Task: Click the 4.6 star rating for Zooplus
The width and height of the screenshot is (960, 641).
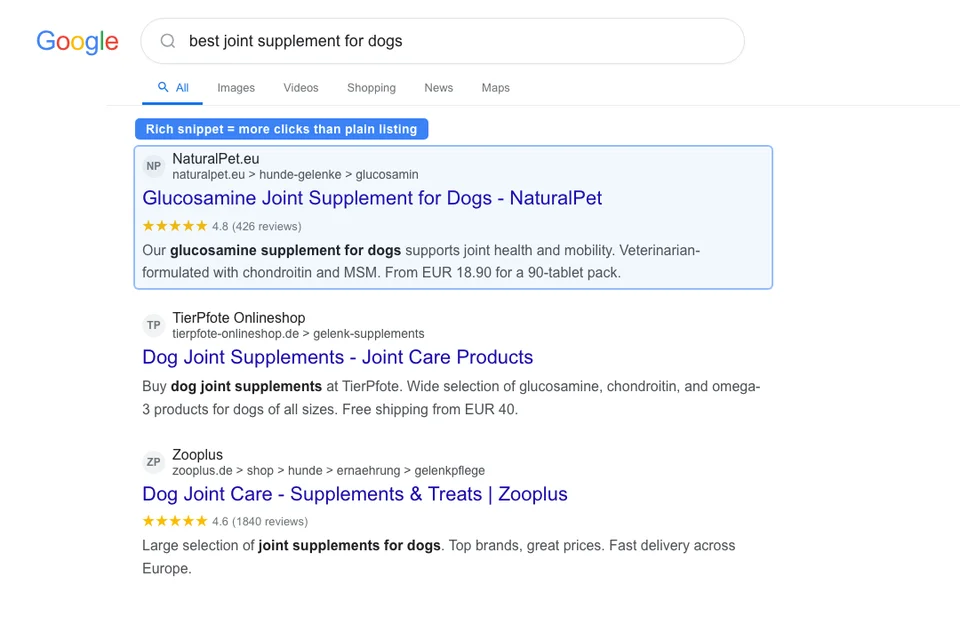Action: (x=175, y=521)
